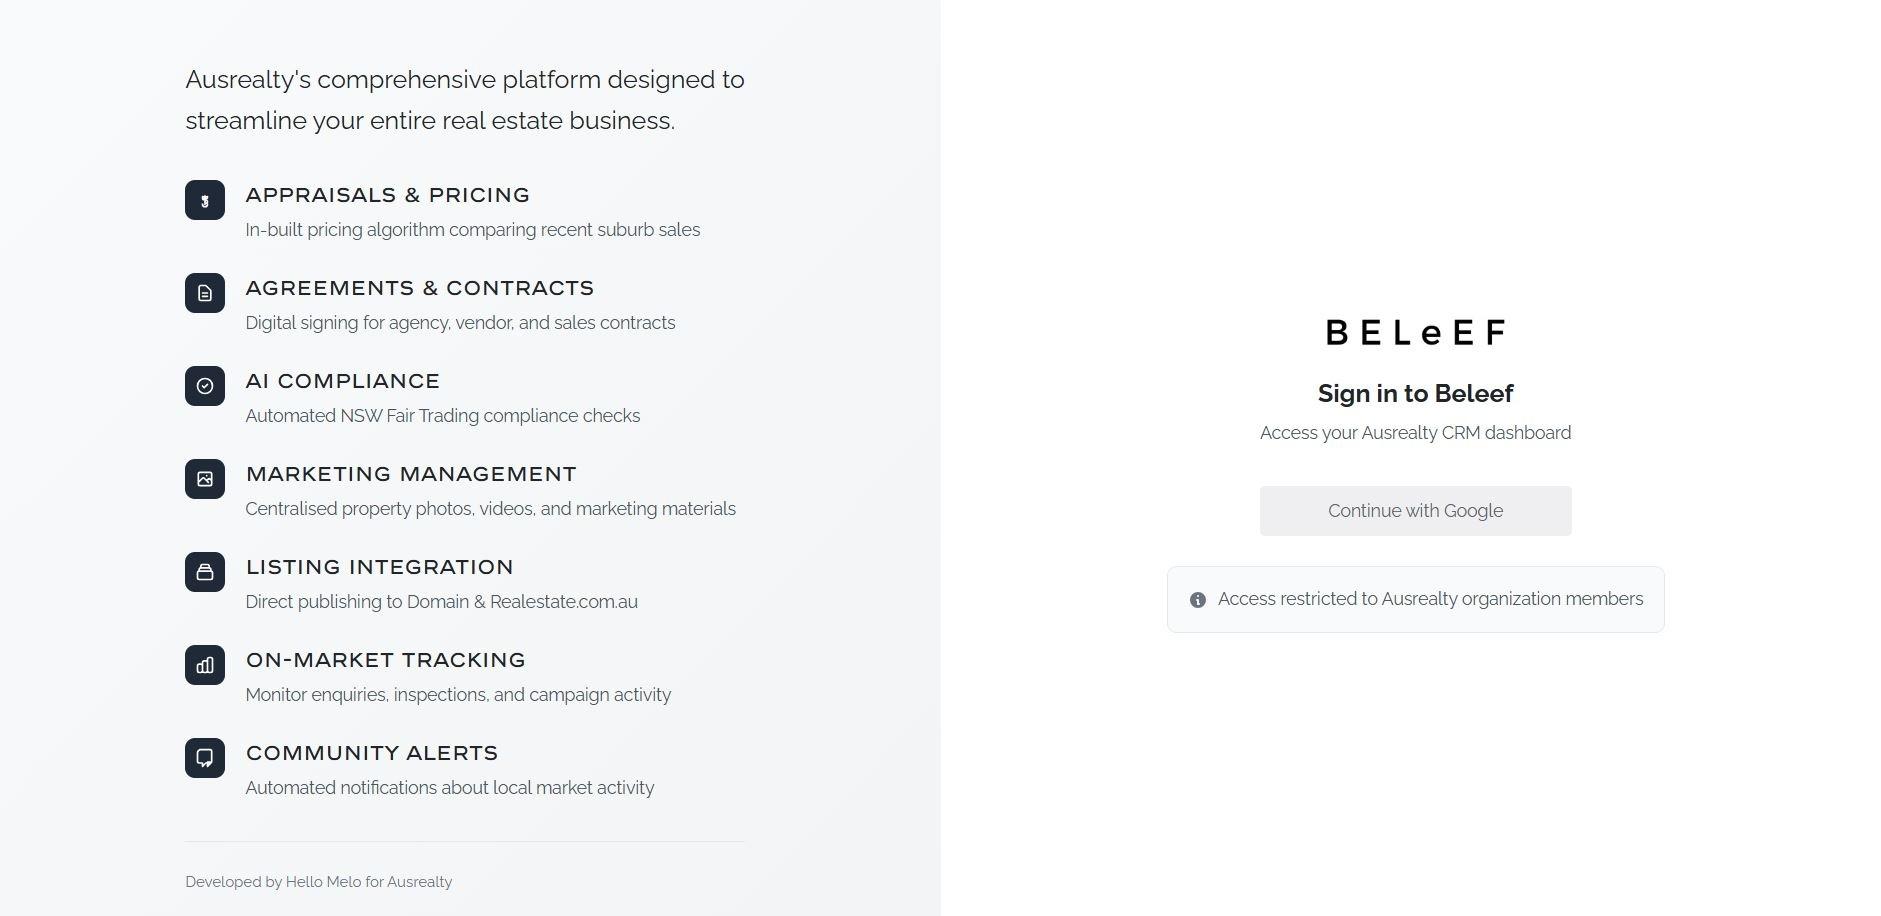Click the Listing Integration heading
Image resolution: width=1881 pixels, height=916 pixels.
pos(379,567)
